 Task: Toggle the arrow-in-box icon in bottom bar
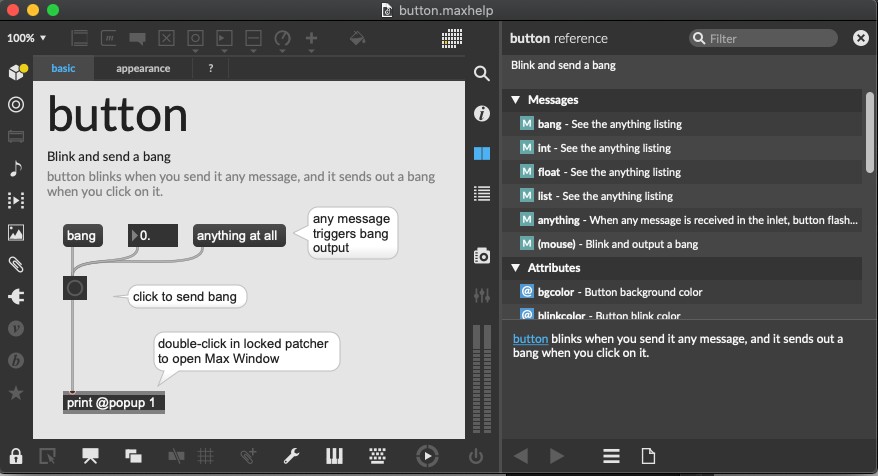(x=48, y=456)
